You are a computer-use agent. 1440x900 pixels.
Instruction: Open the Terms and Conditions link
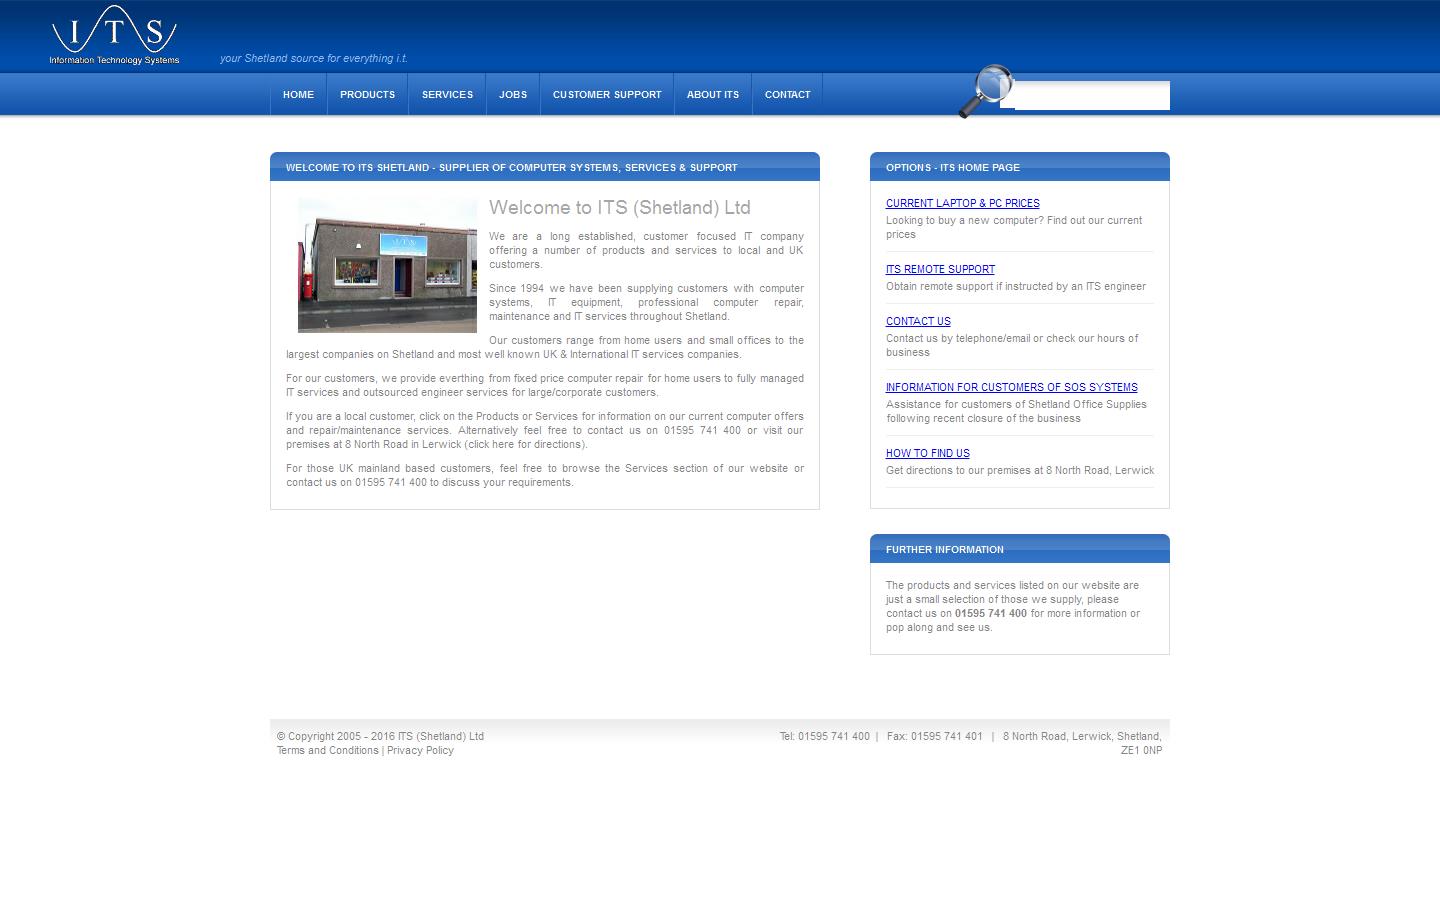(327, 750)
